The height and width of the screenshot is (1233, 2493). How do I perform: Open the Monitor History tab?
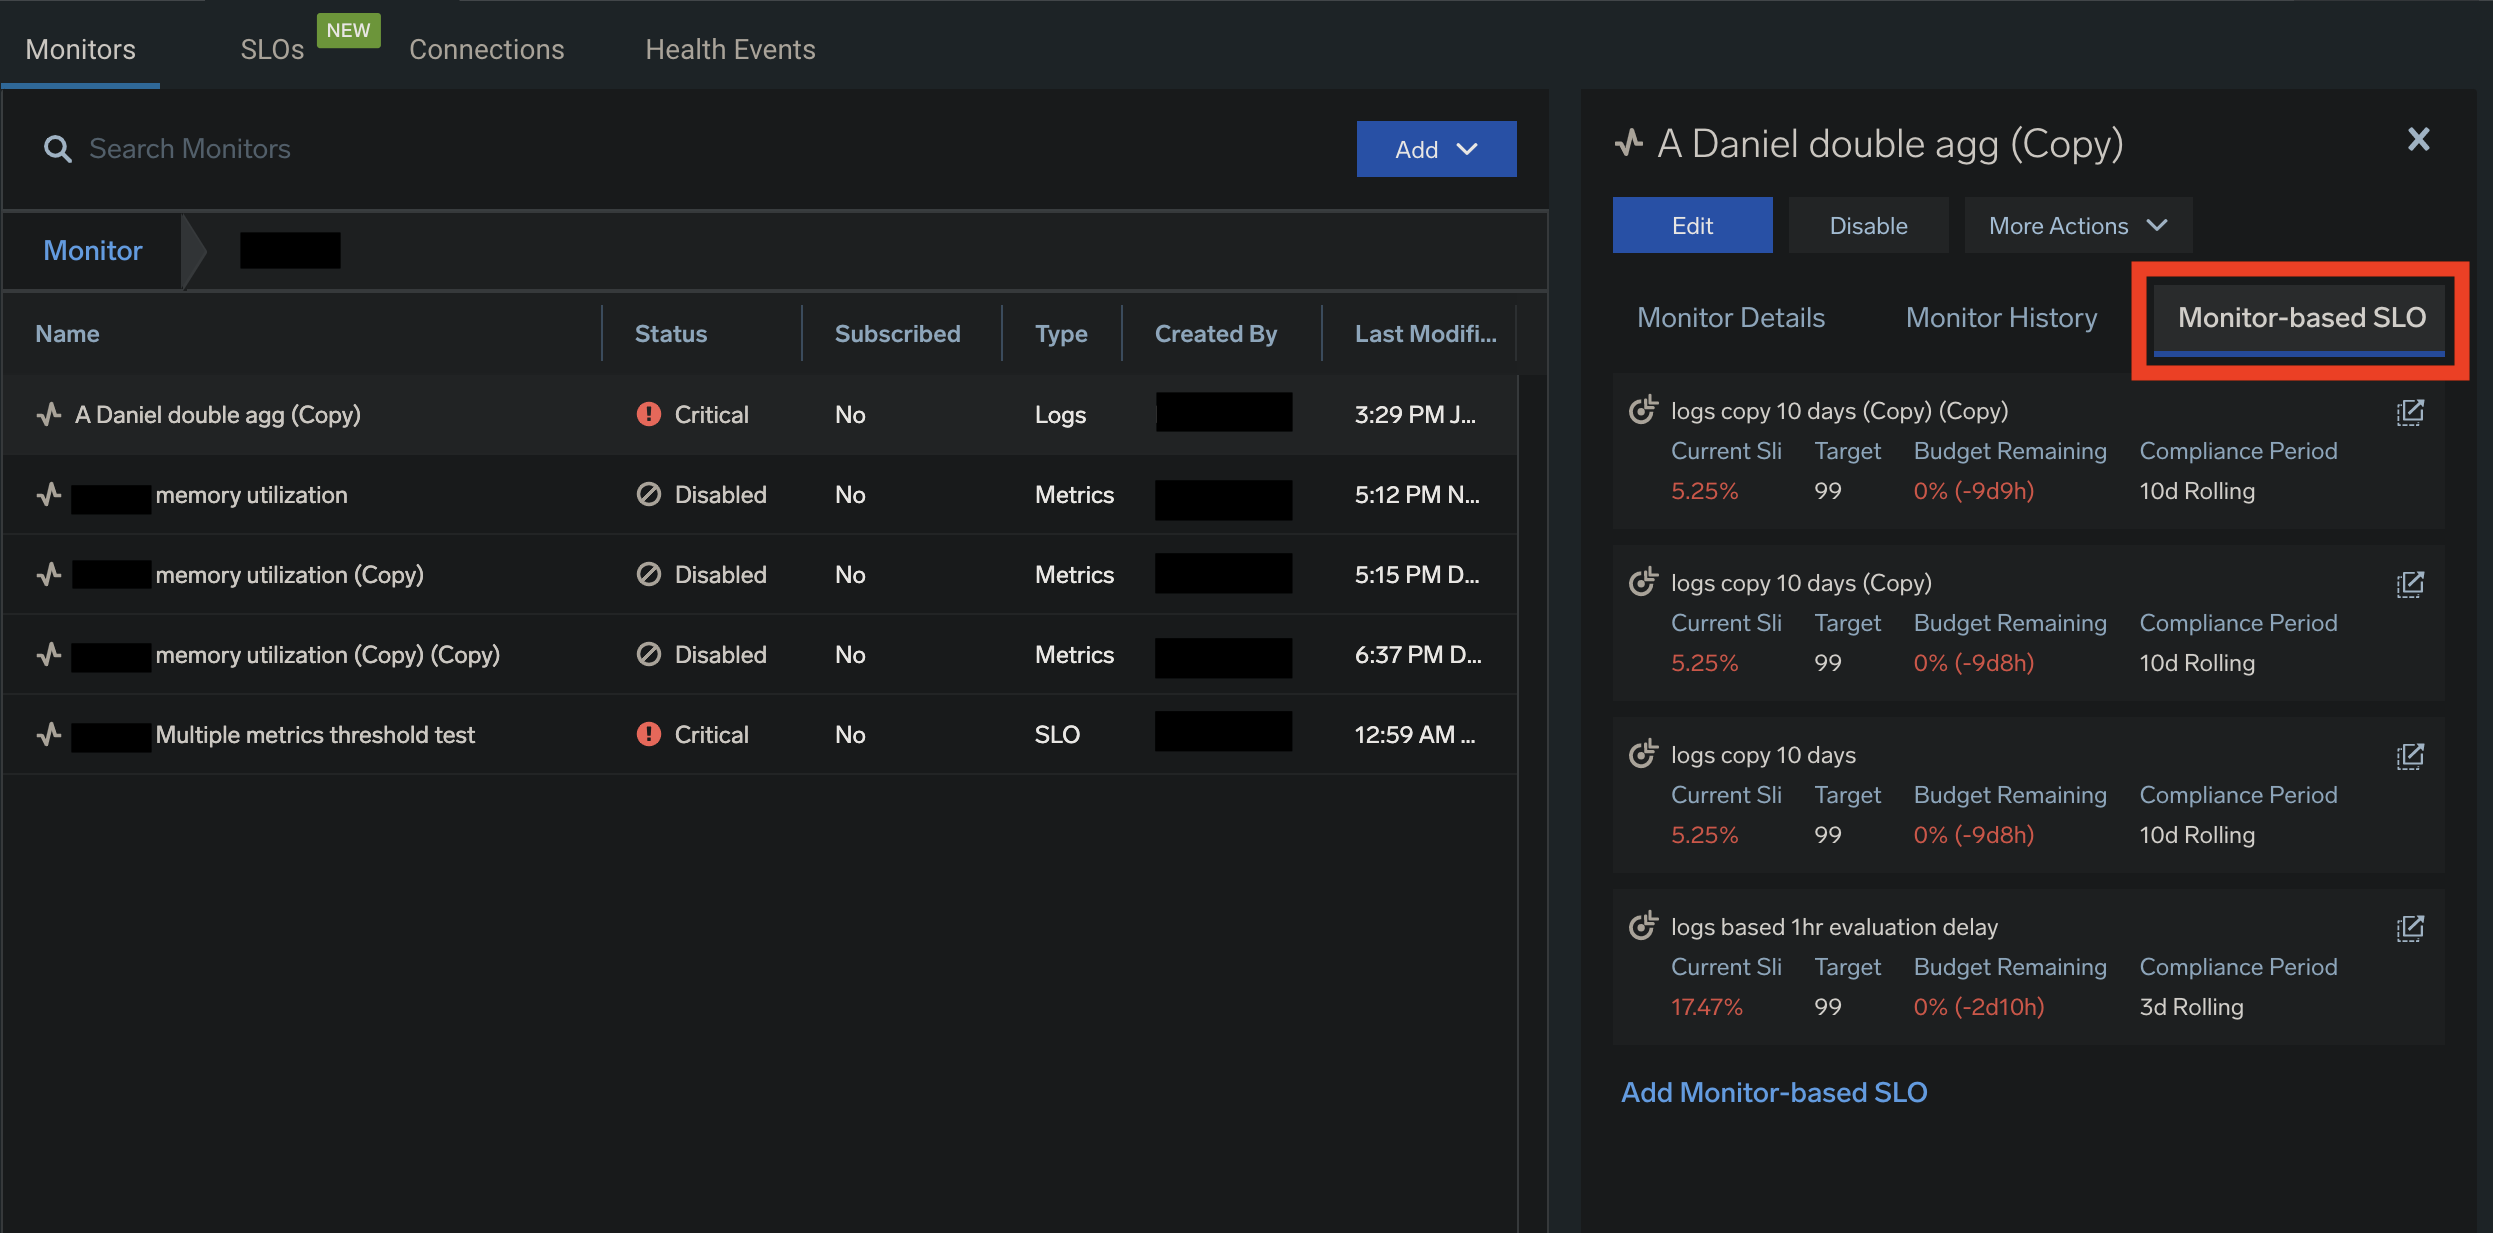click(2001, 318)
